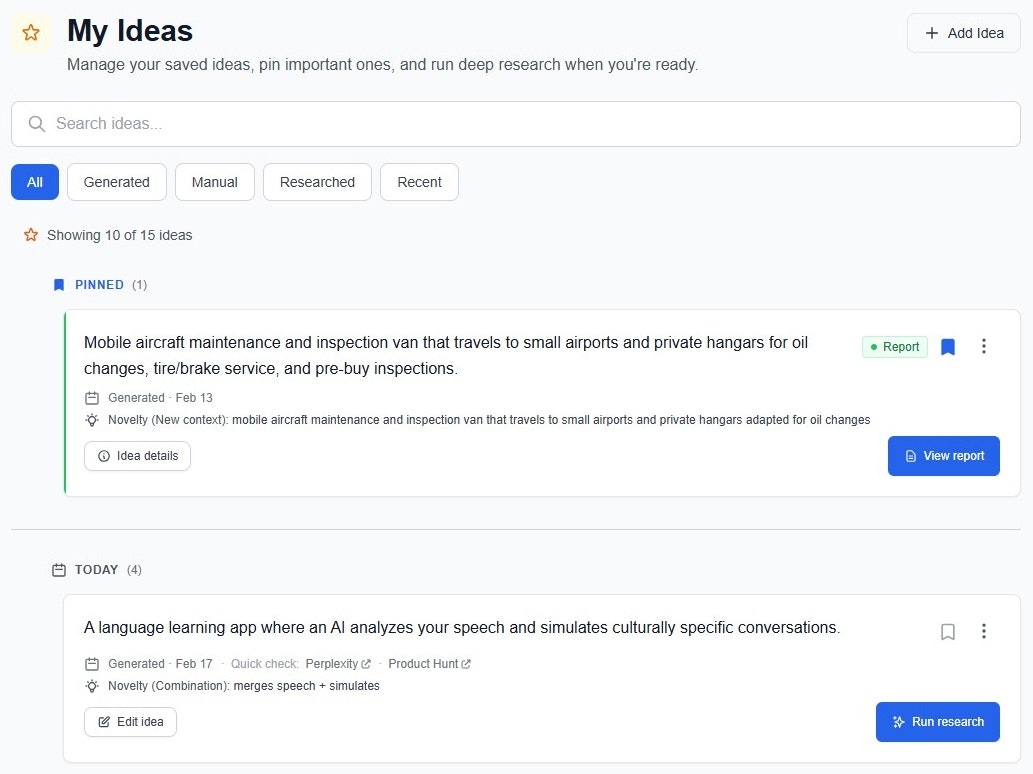Click the magnifier icon in the search bar
Image resolution: width=1033 pixels, height=774 pixels.
coord(36,124)
